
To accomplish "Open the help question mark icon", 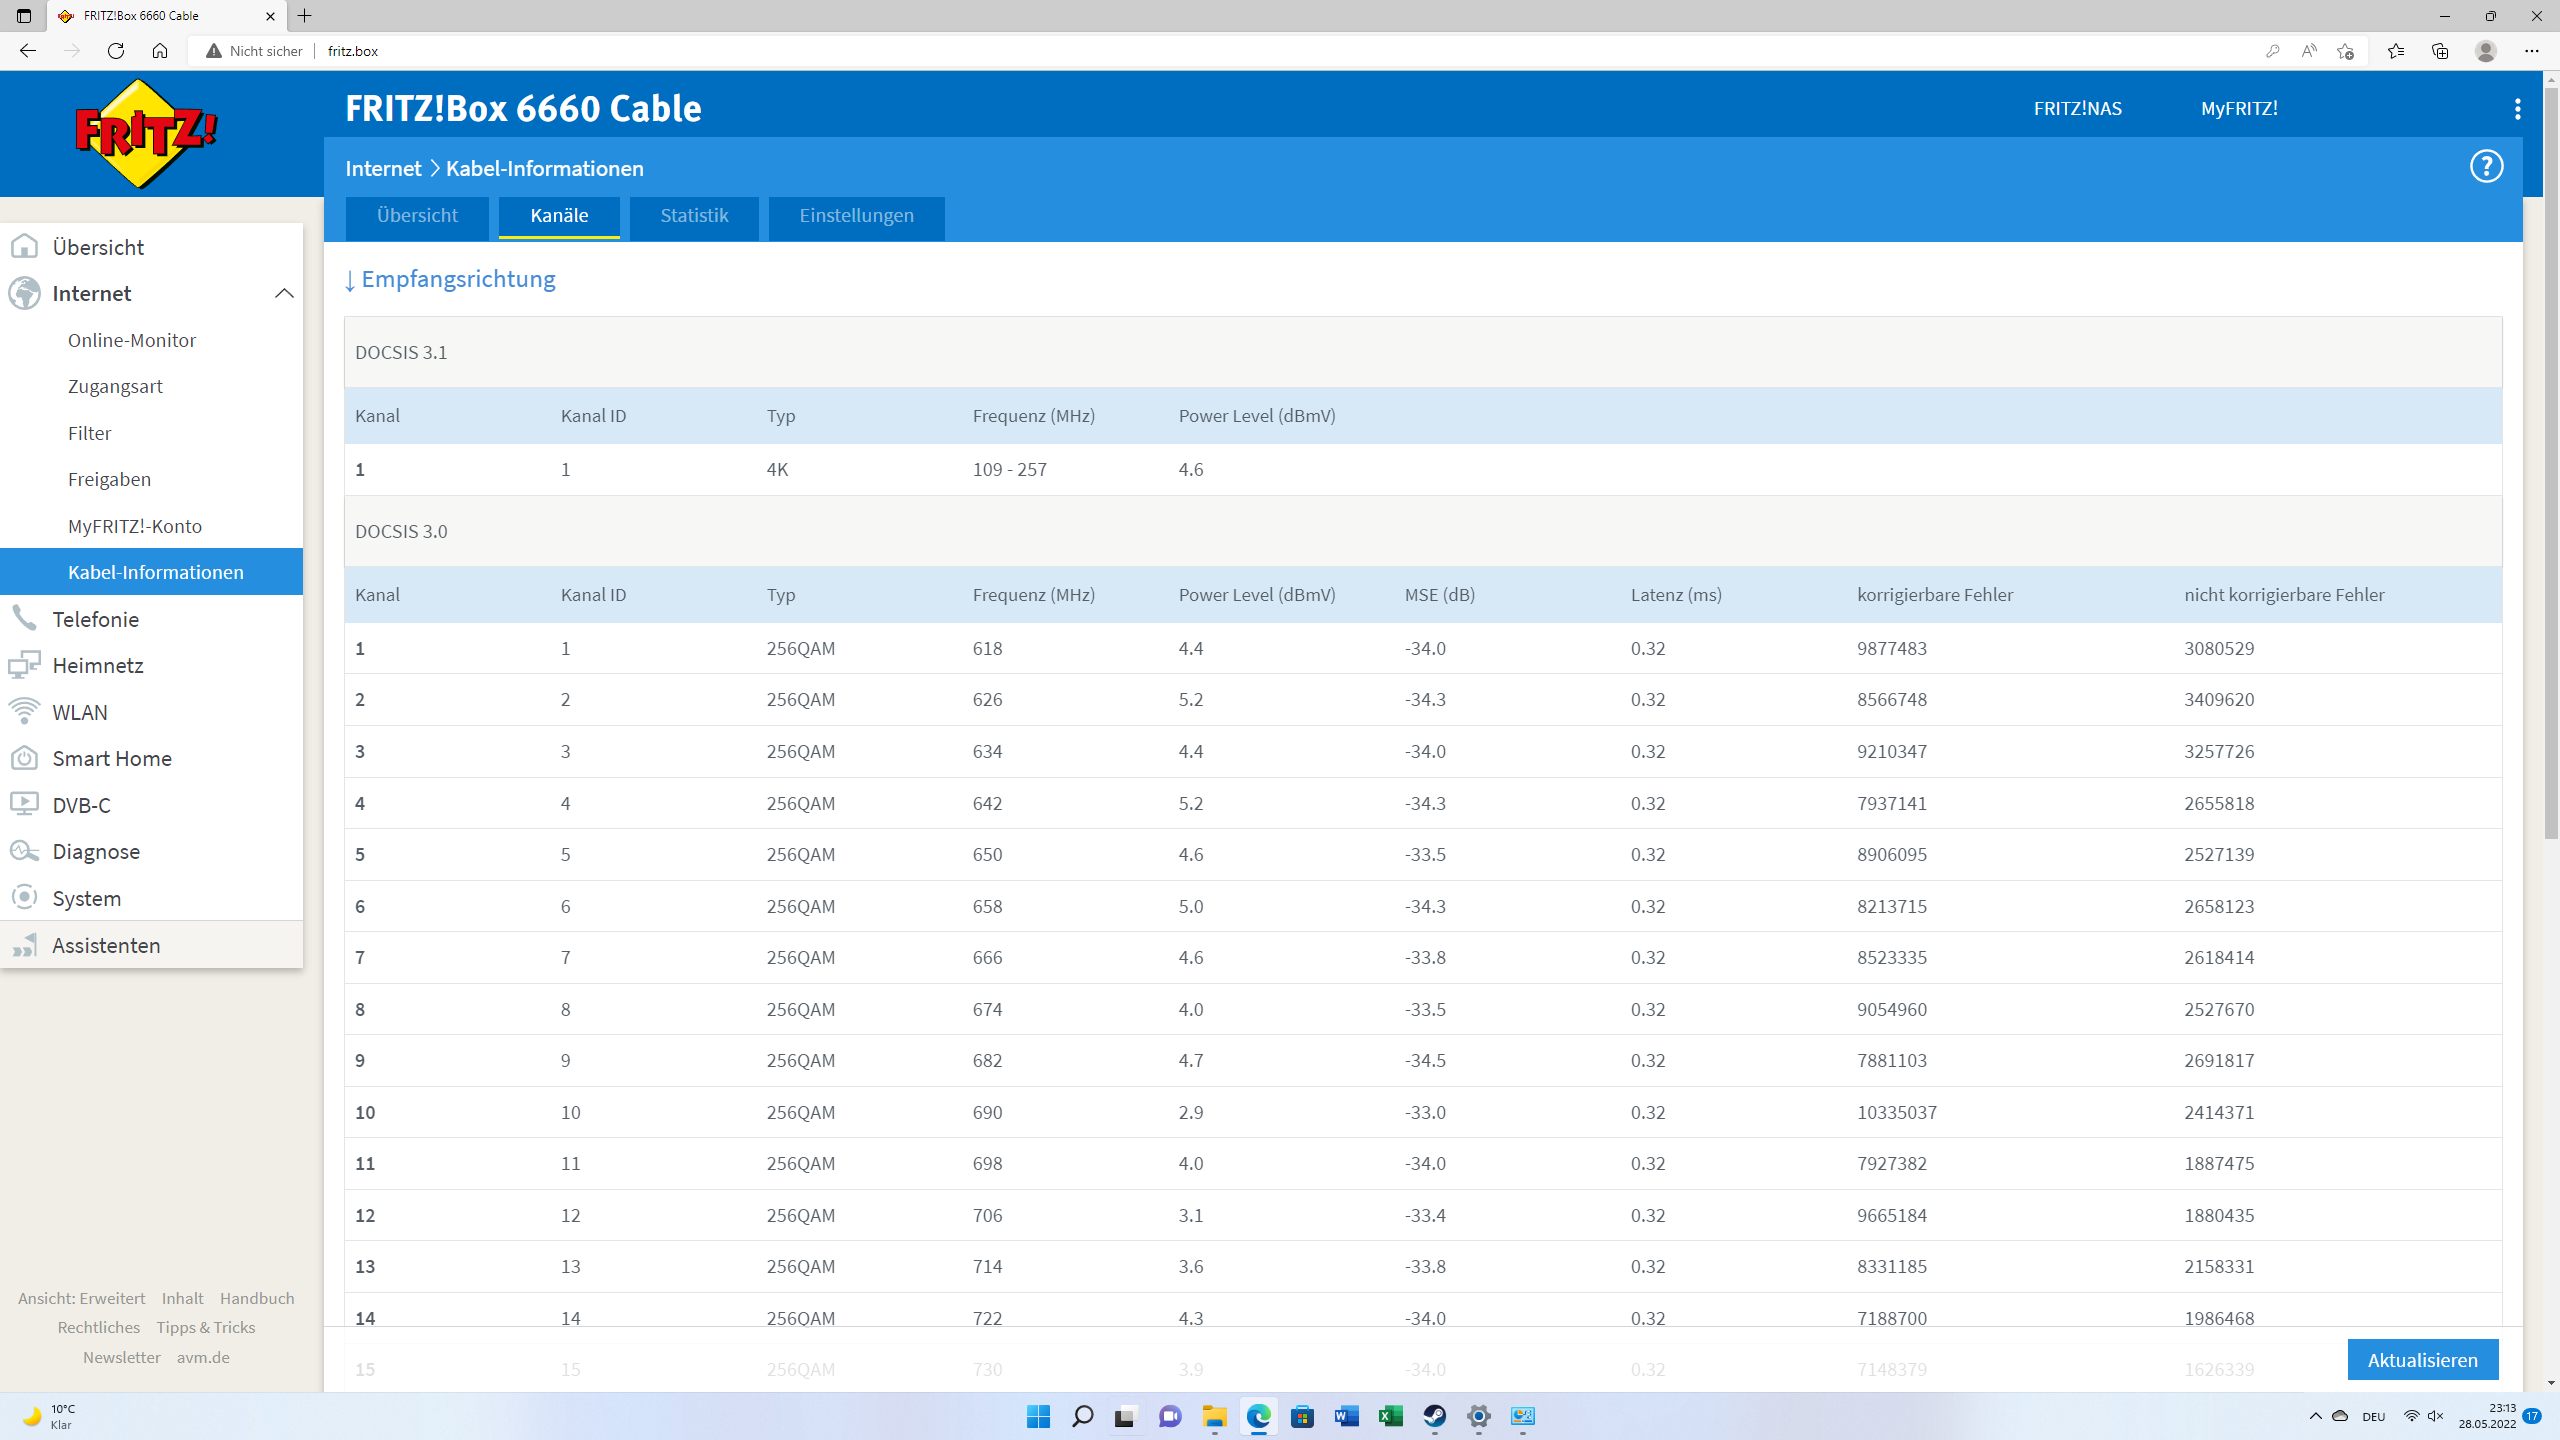I will 2486,166.
